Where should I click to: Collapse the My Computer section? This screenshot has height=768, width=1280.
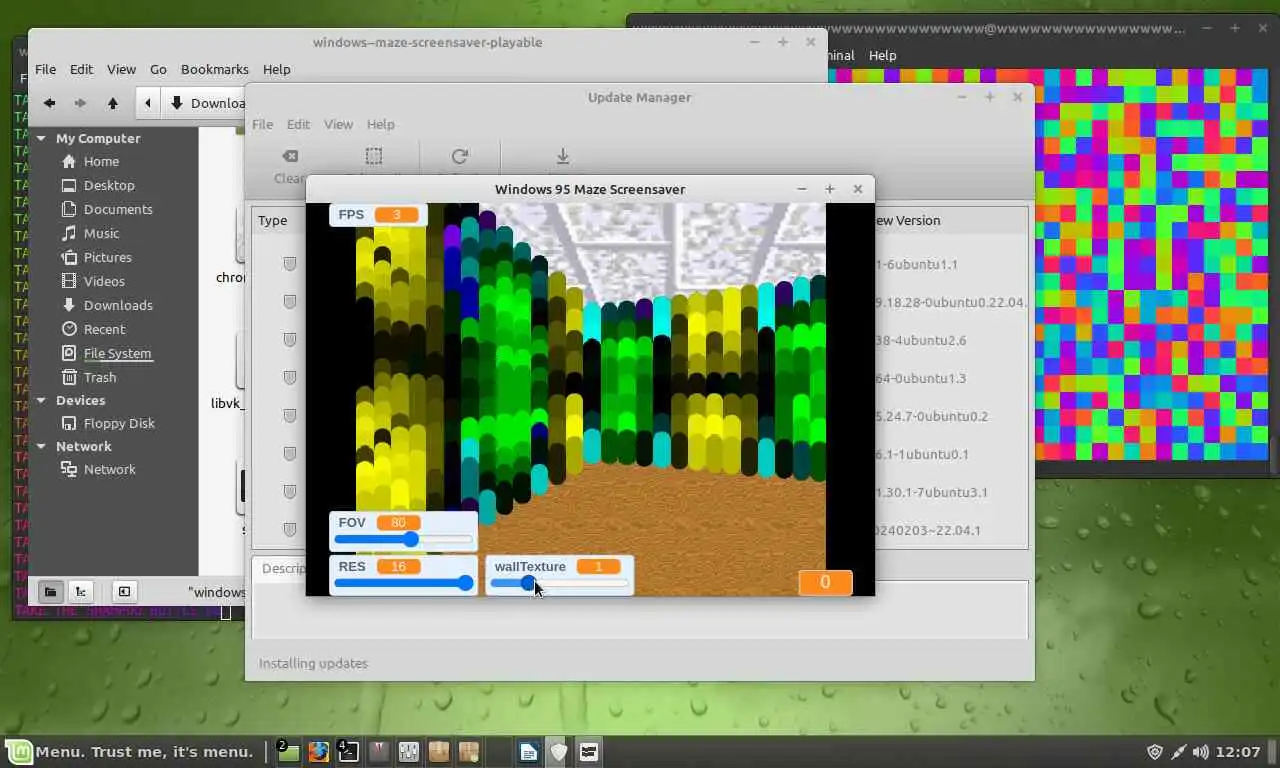[41, 138]
